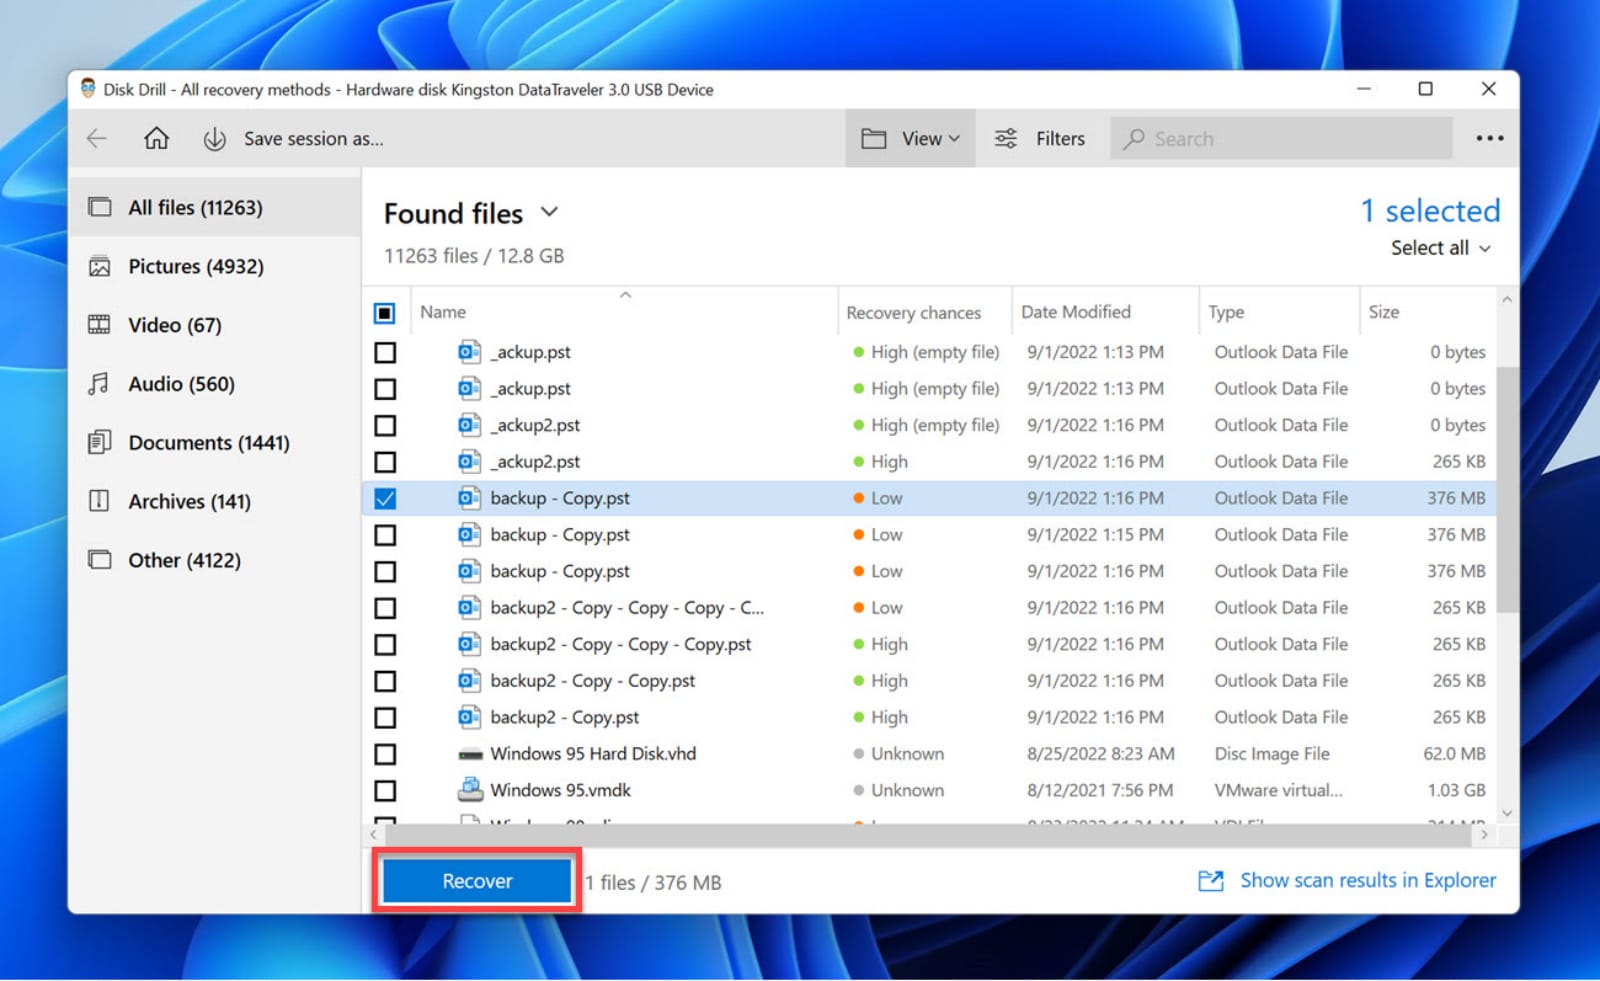Click the 62.0 MB size cell

(1454, 754)
